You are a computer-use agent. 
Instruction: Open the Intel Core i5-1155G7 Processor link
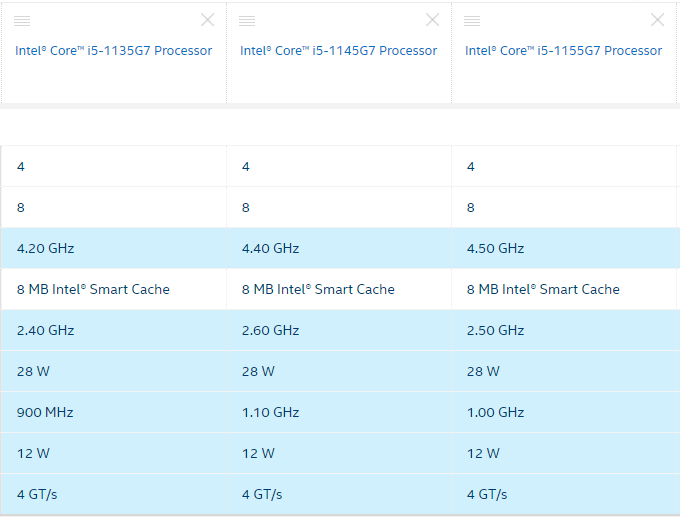click(563, 51)
